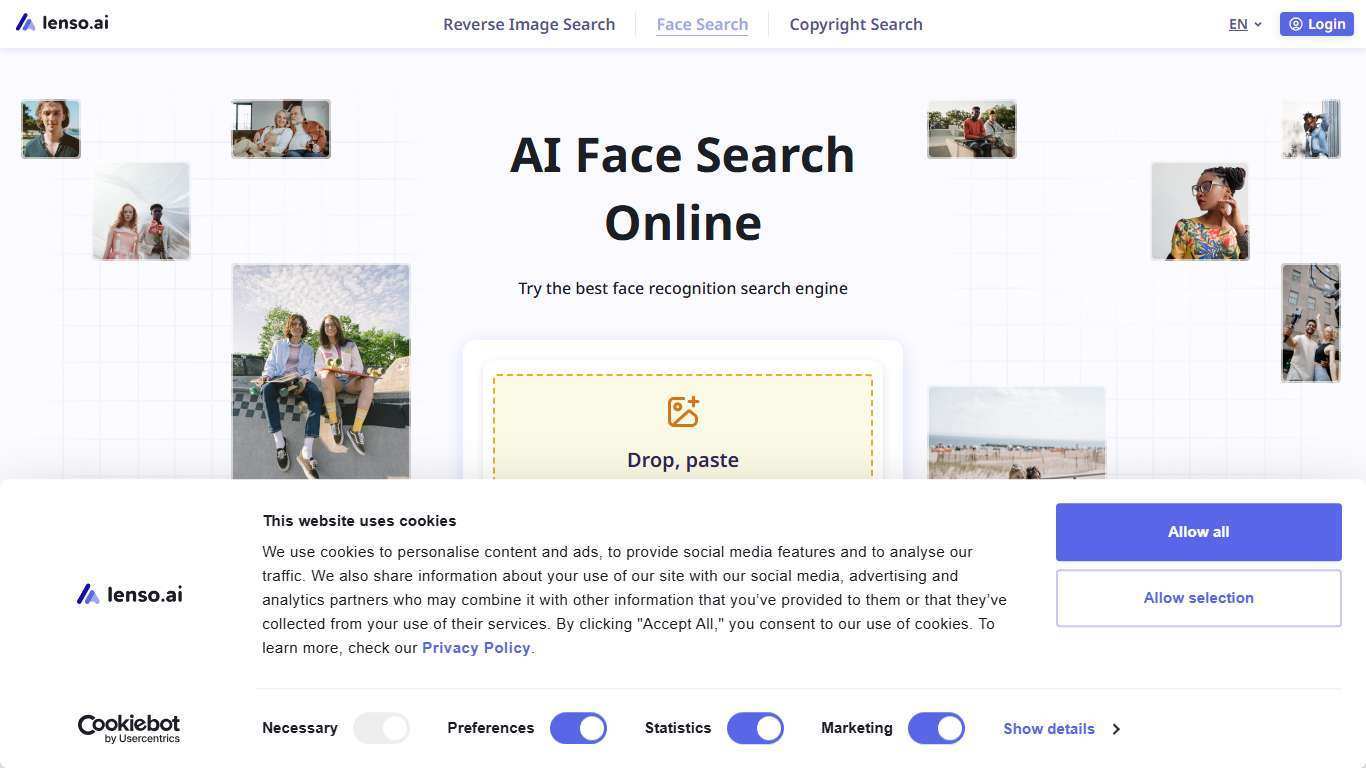This screenshot has height=768, width=1366.
Task: Click the image upload icon in drop zone
Action: [x=683, y=410]
